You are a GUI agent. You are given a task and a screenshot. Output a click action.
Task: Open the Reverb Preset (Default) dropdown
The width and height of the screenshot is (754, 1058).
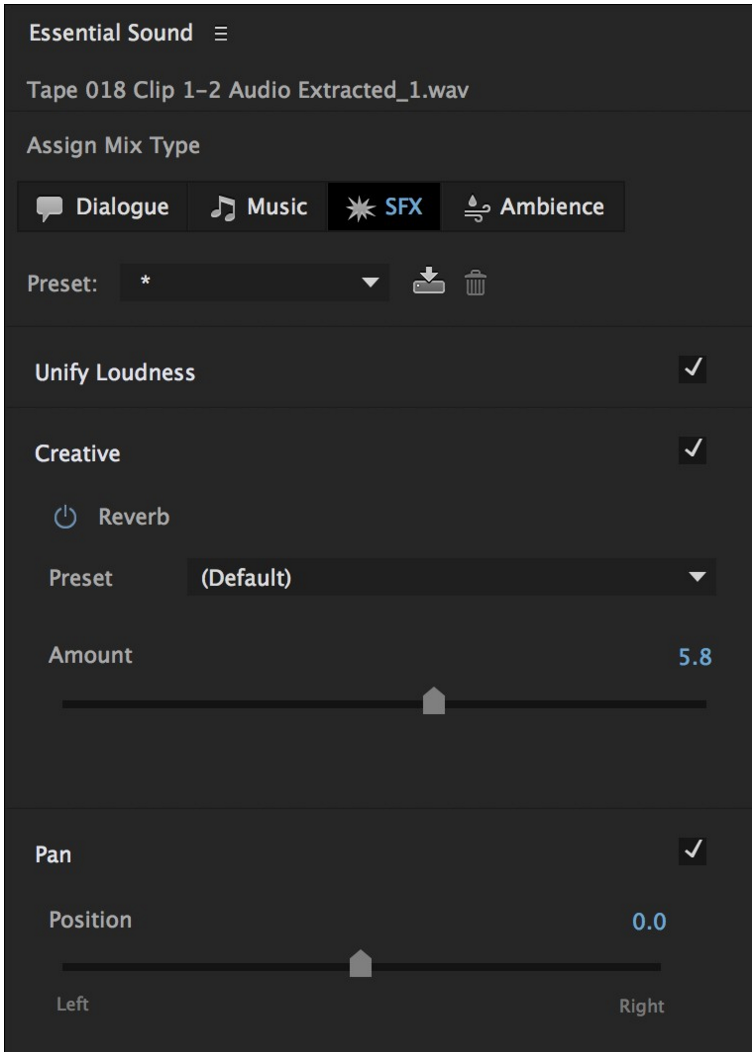pyautogui.click(x=450, y=578)
